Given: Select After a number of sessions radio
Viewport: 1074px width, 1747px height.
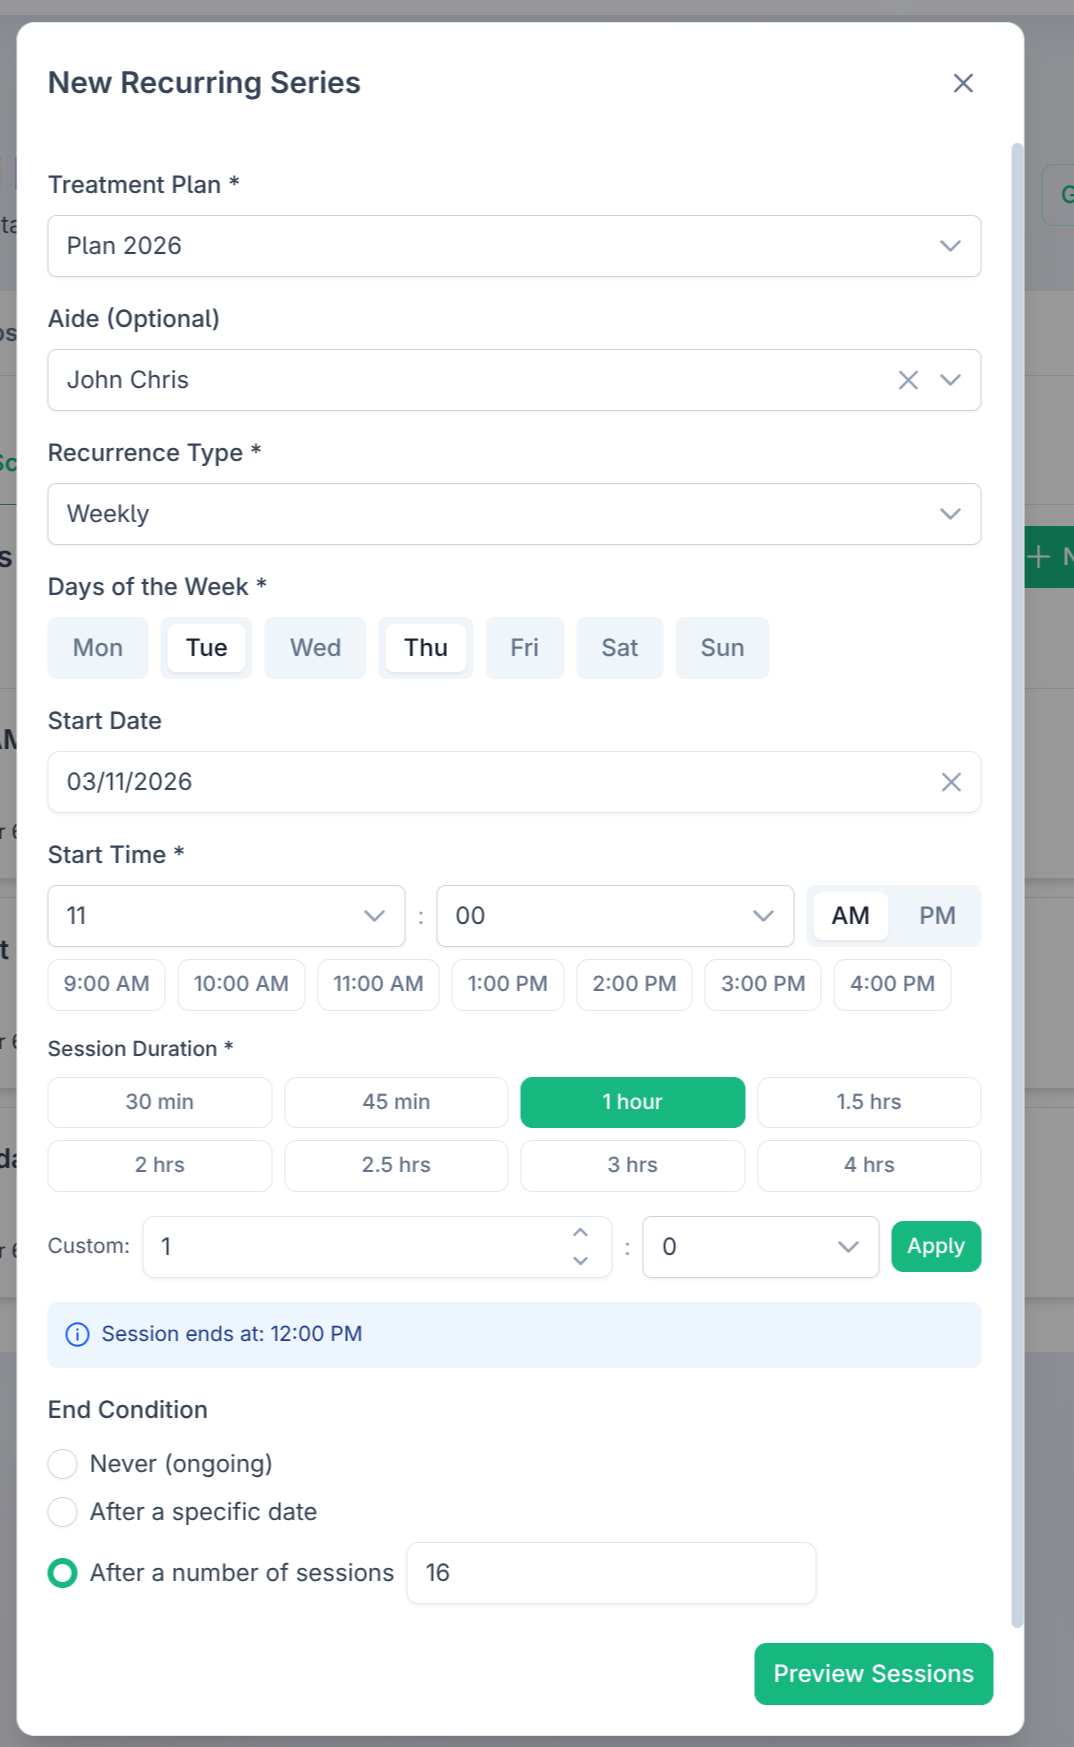Looking at the screenshot, I should 63,1573.
